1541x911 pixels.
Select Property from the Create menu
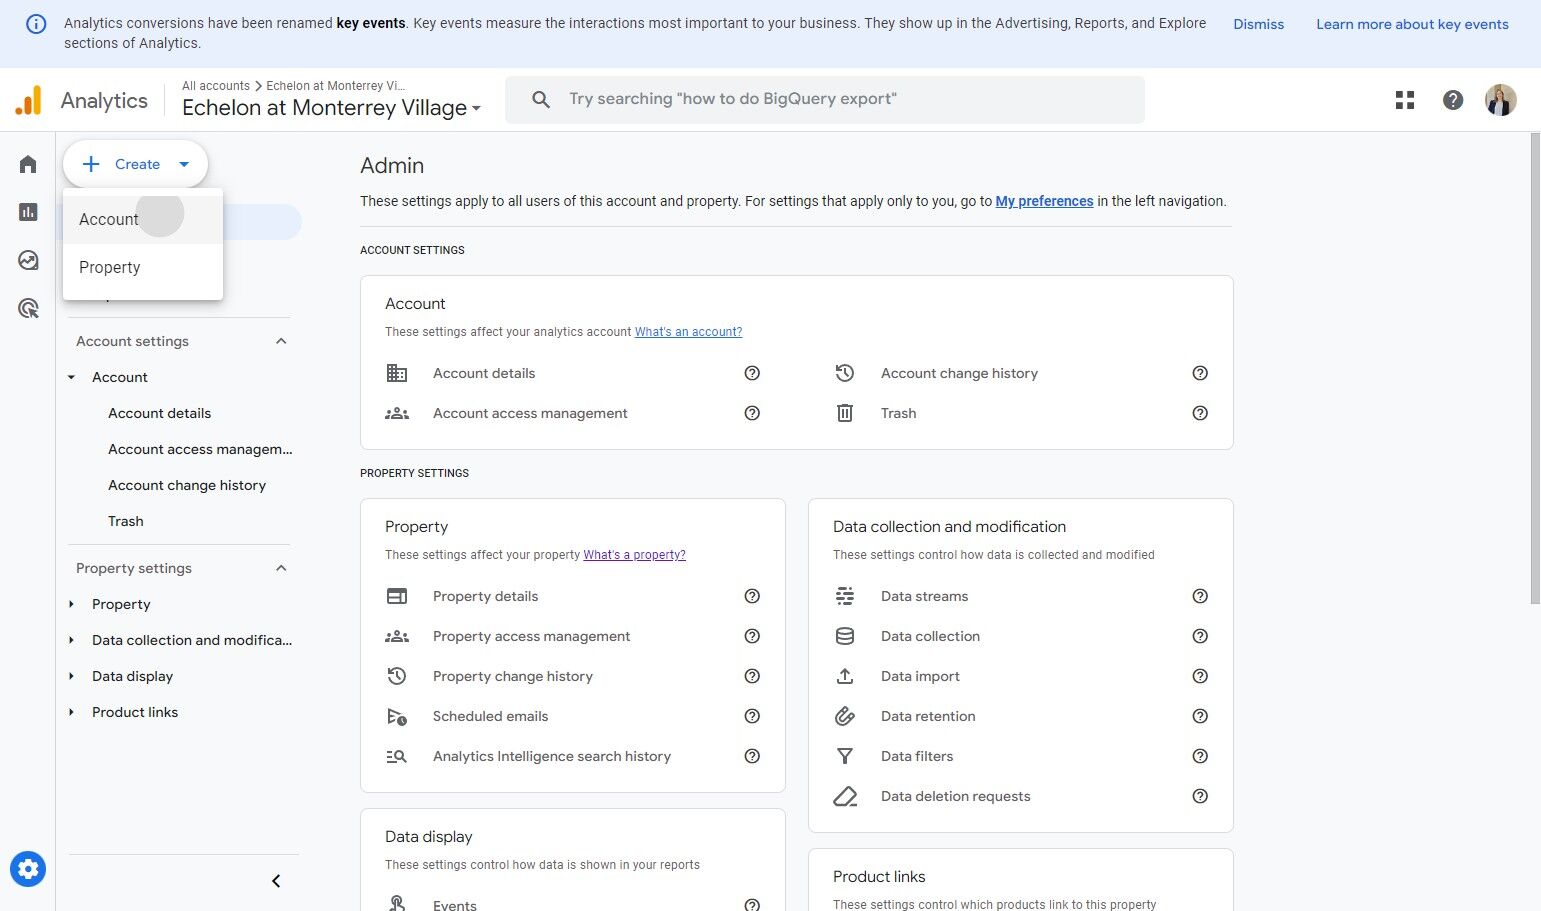pos(110,267)
